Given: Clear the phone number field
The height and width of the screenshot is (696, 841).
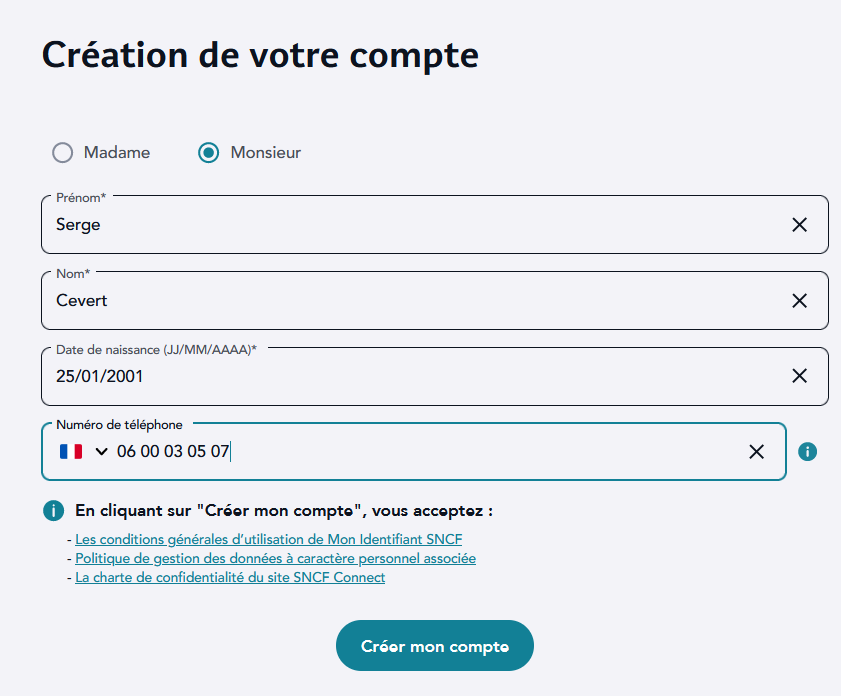Looking at the screenshot, I should tap(756, 452).
